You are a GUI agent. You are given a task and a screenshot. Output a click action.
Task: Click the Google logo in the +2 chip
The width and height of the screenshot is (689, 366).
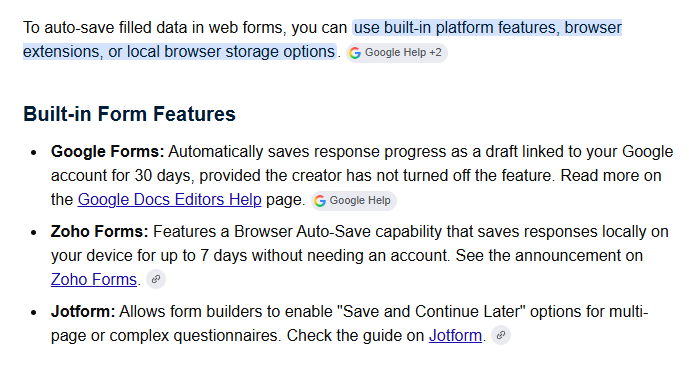click(355, 53)
